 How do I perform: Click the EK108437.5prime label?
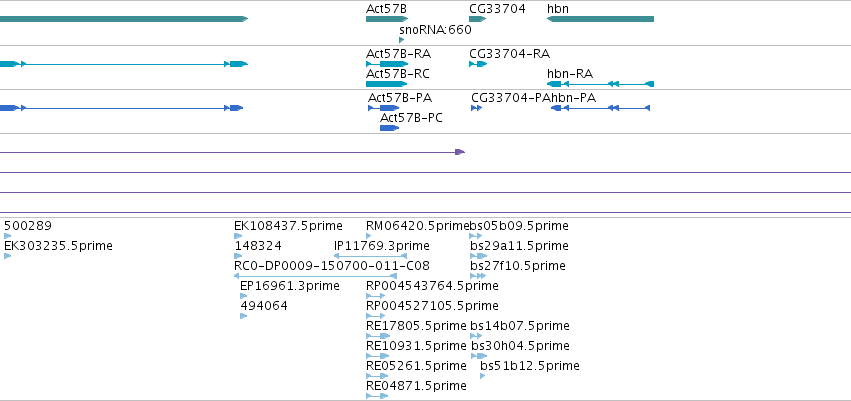click(288, 226)
